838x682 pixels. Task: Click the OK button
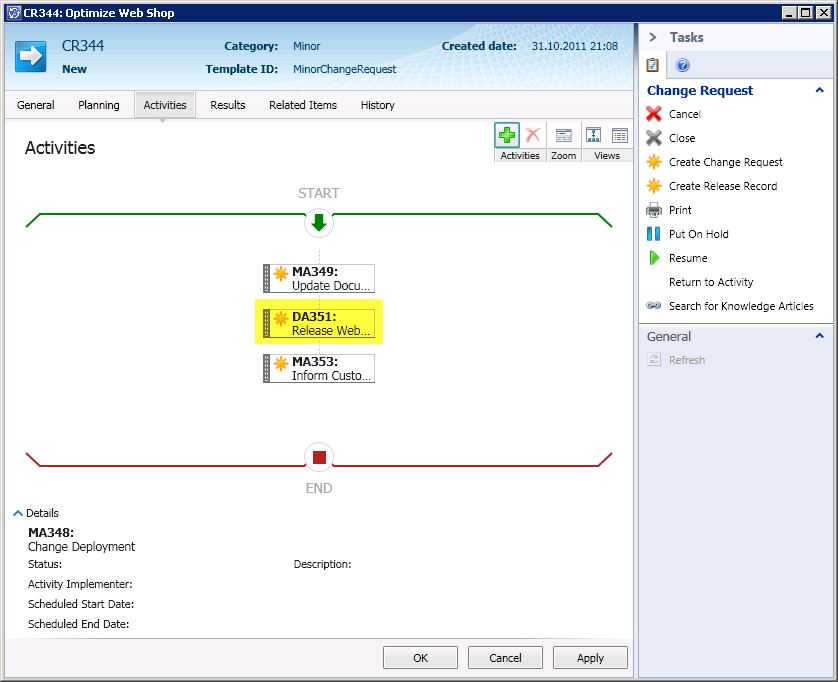point(420,658)
